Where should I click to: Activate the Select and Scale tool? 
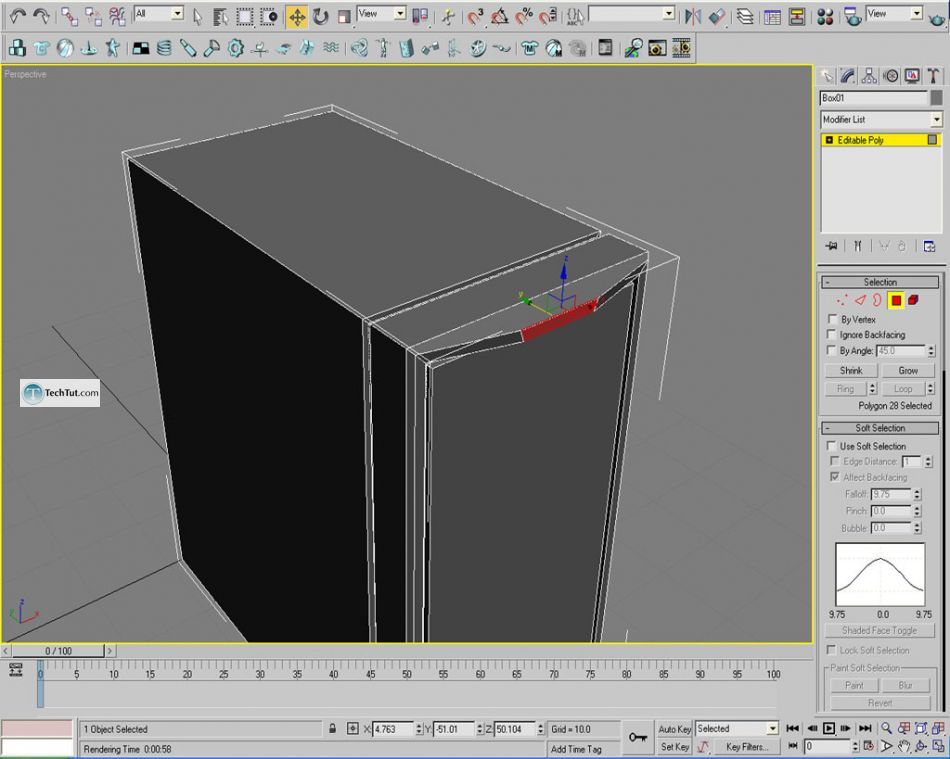pos(344,17)
